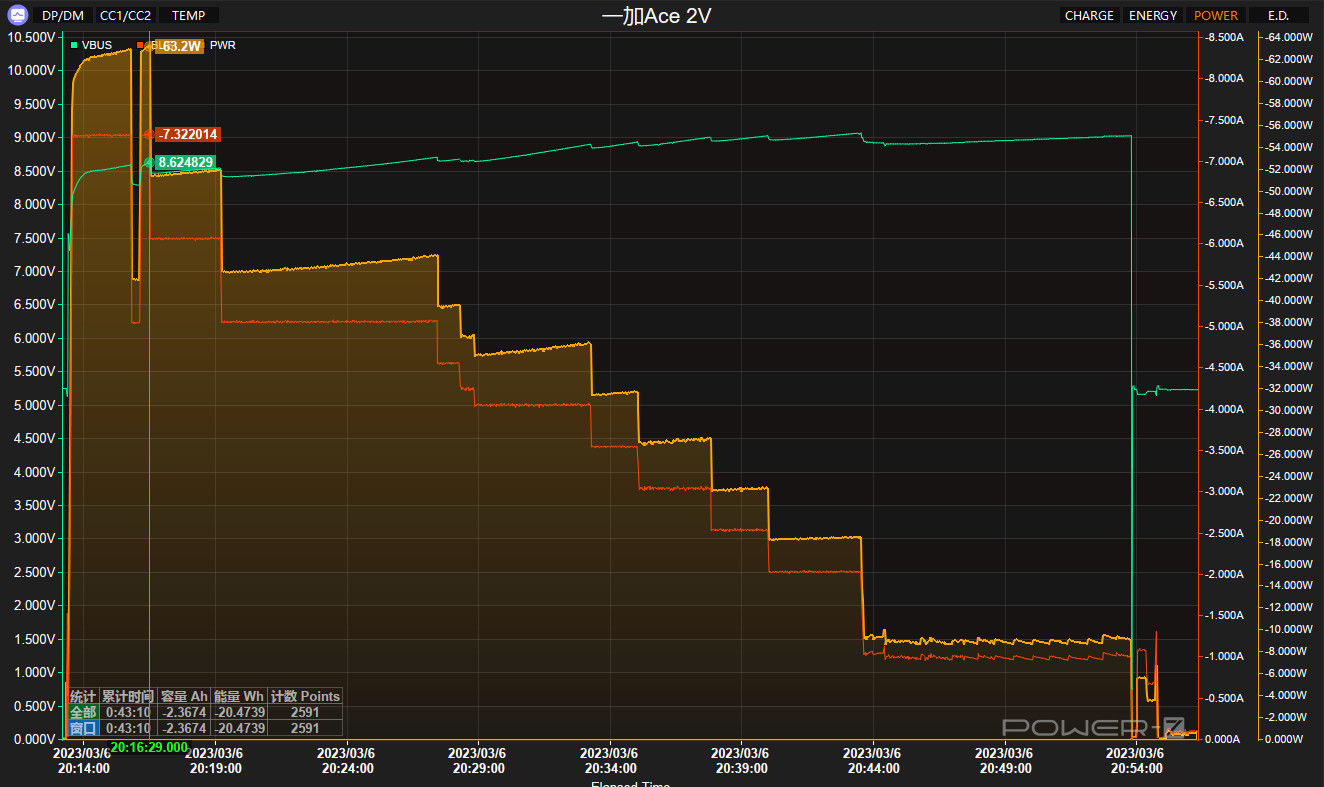Click the -20.4739 energy value in 全部 row
The width and height of the screenshot is (1324, 787).
click(239, 712)
